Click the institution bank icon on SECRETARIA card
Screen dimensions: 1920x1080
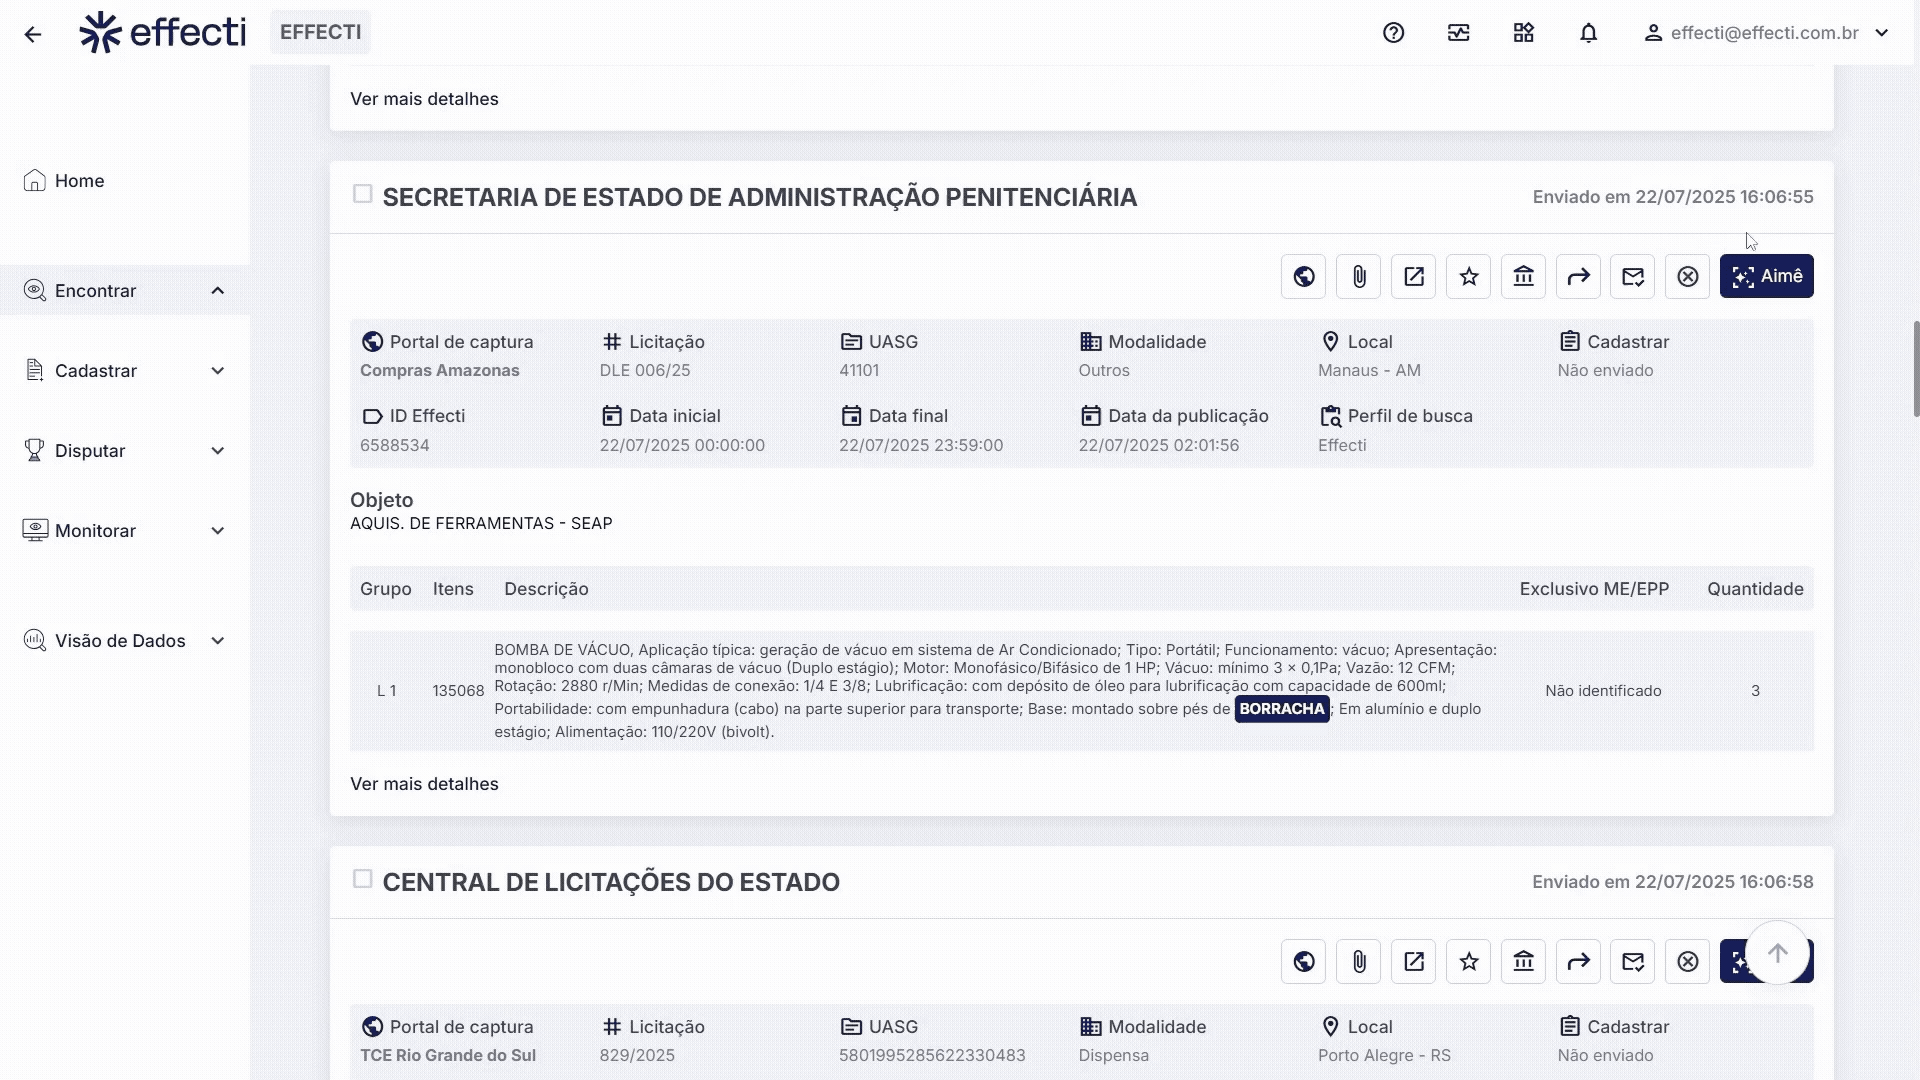point(1523,277)
